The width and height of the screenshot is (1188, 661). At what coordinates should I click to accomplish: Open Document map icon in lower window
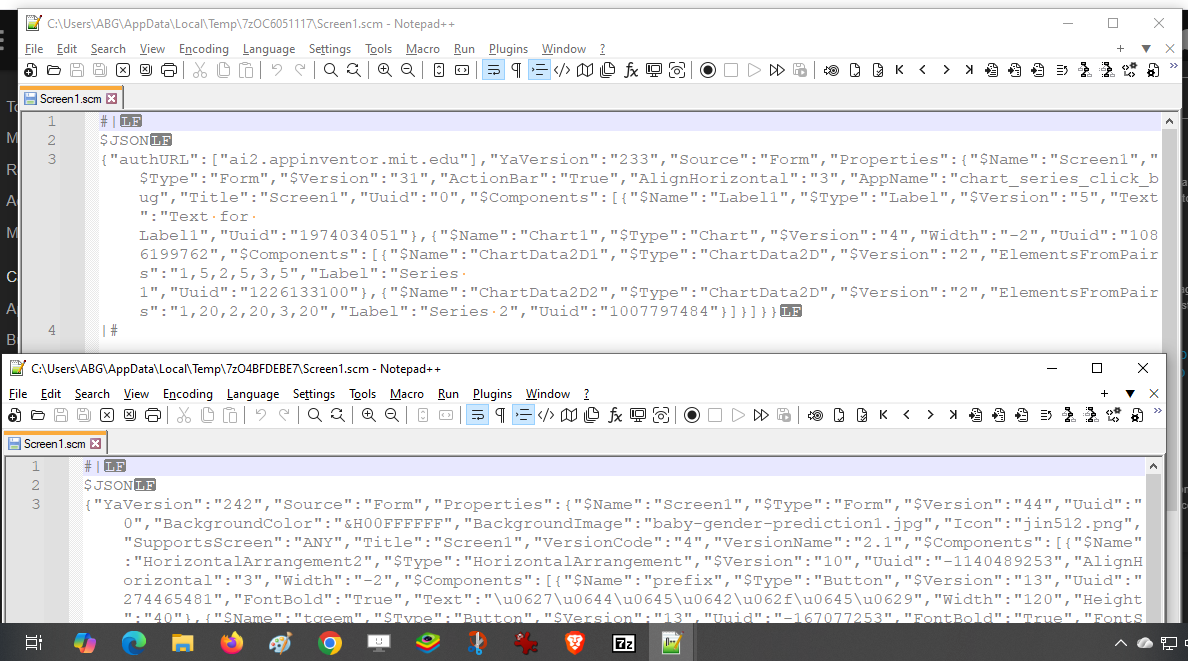pos(569,415)
